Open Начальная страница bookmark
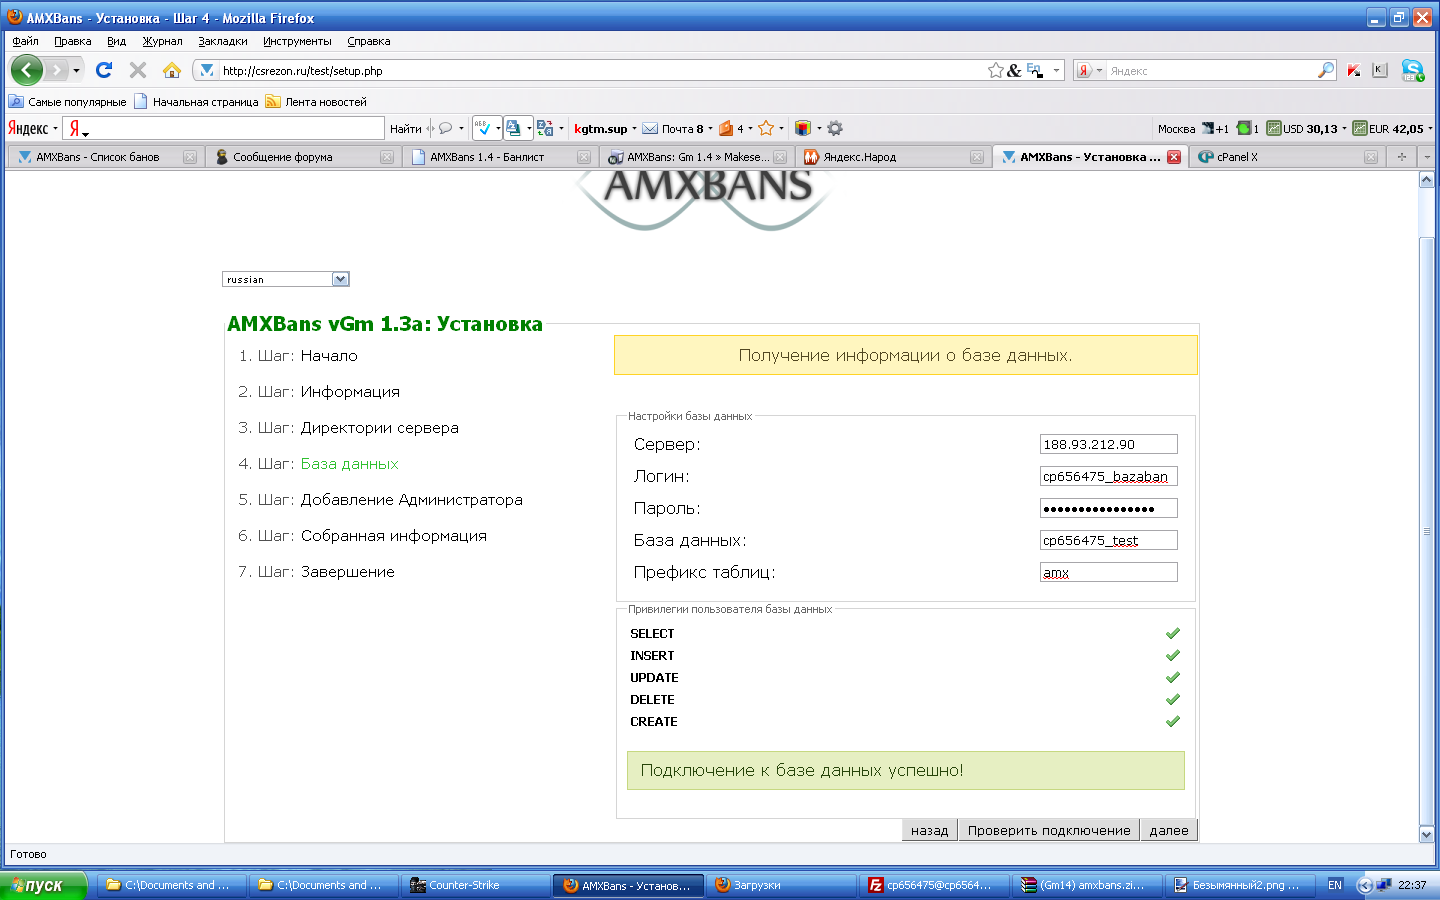 click(x=197, y=101)
